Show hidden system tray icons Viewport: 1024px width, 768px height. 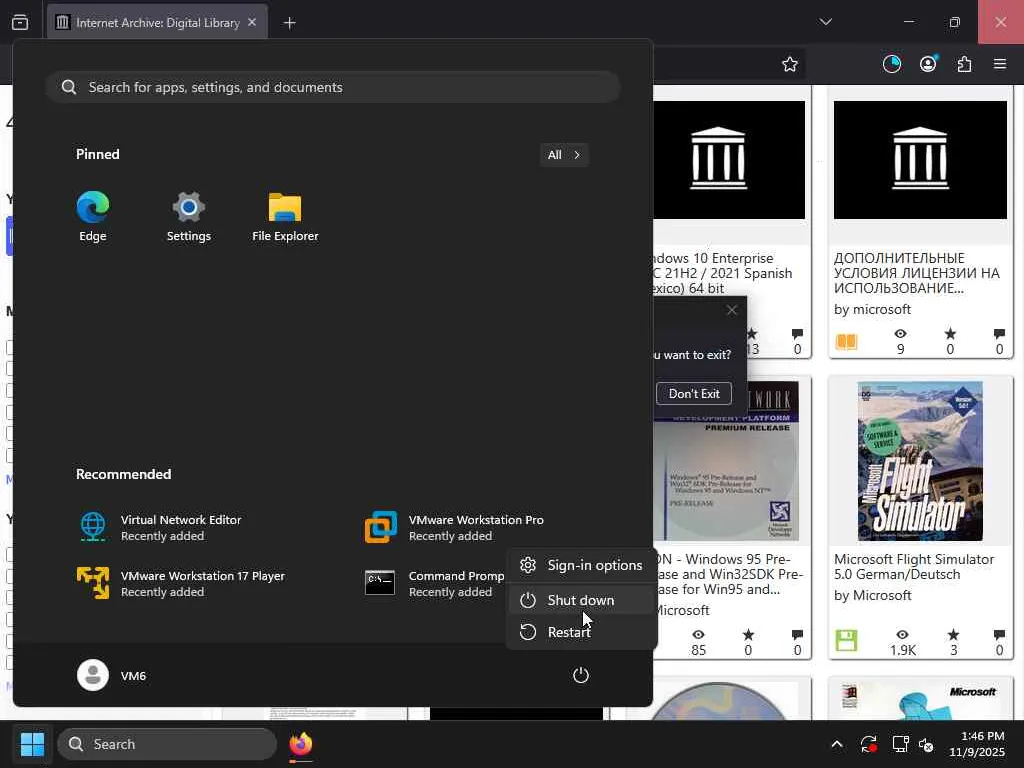click(x=837, y=744)
